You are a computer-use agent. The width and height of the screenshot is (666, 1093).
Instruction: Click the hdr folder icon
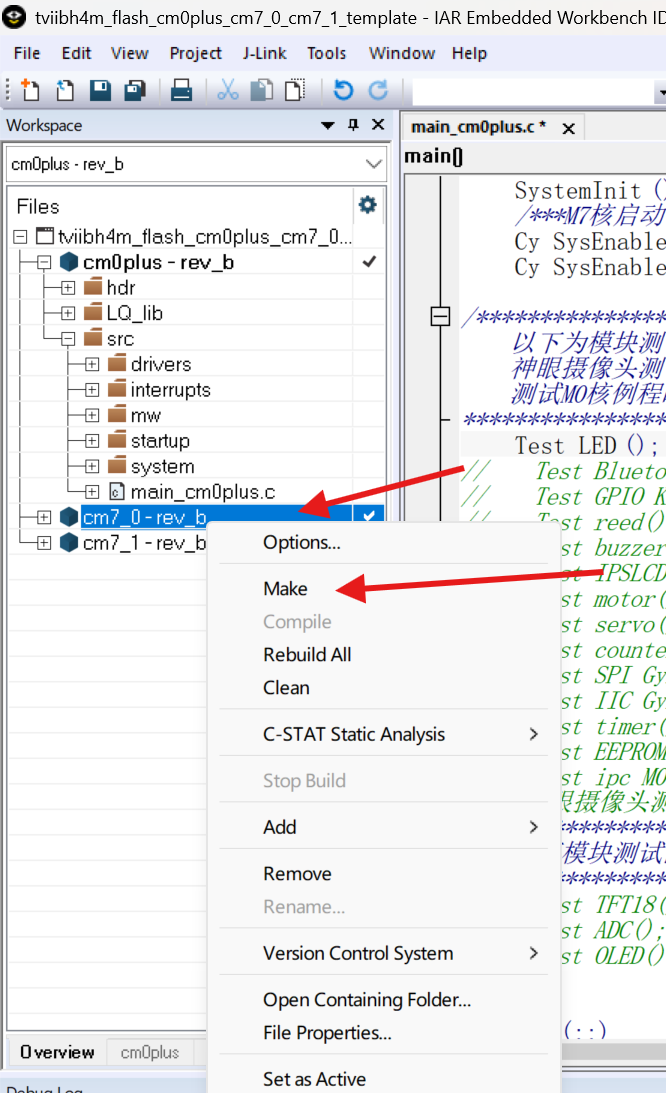(x=93, y=286)
